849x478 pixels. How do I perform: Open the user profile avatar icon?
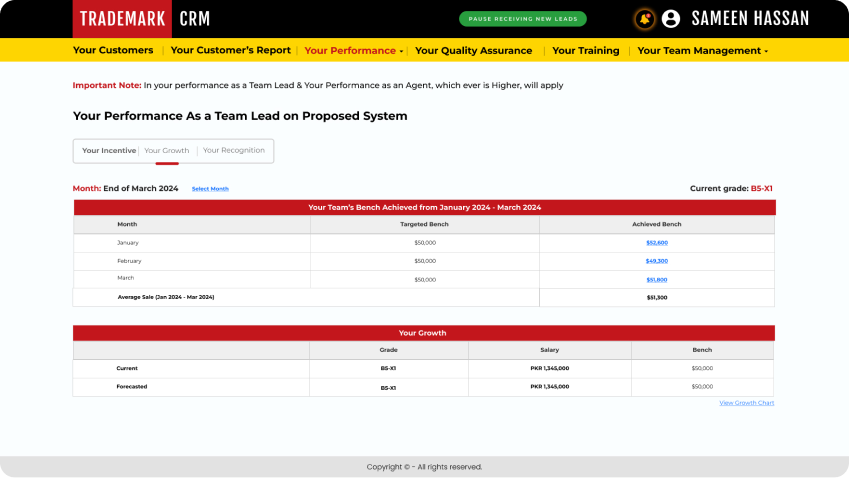click(671, 19)
